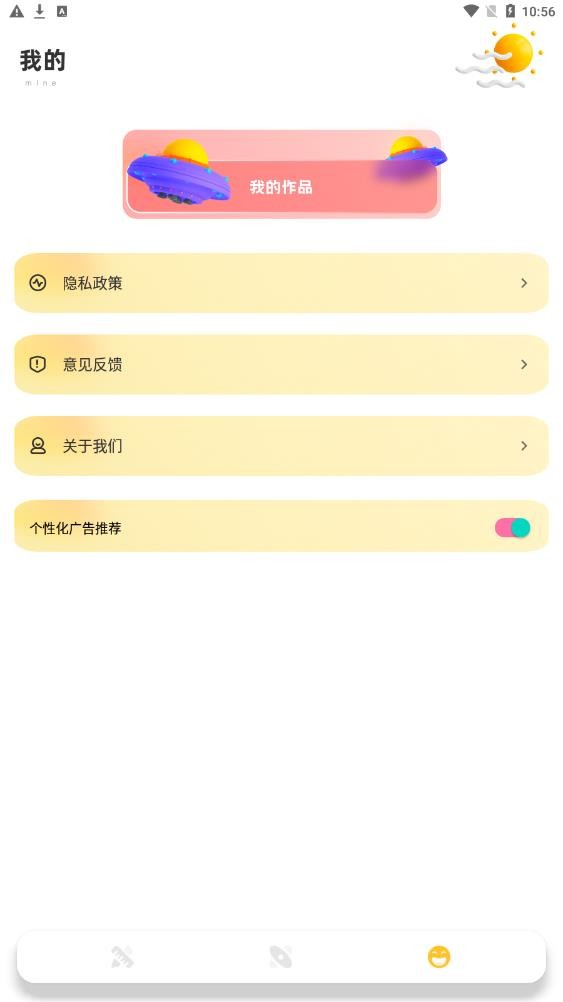Tap the warning triangle status icon
563x1002 pixels.
[17, 11]
